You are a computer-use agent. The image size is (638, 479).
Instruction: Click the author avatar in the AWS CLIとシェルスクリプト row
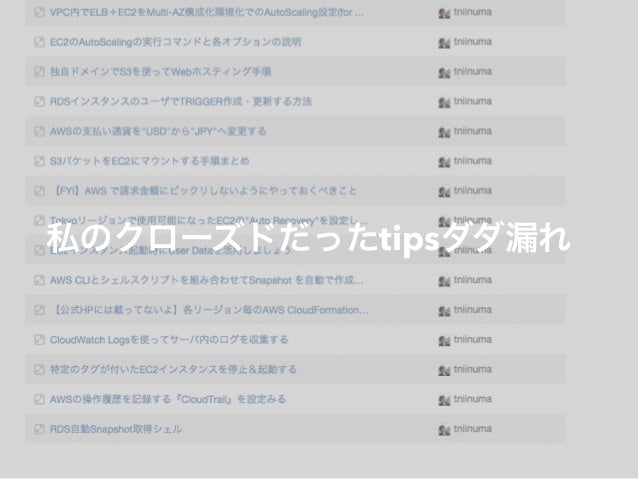[444, 281]
